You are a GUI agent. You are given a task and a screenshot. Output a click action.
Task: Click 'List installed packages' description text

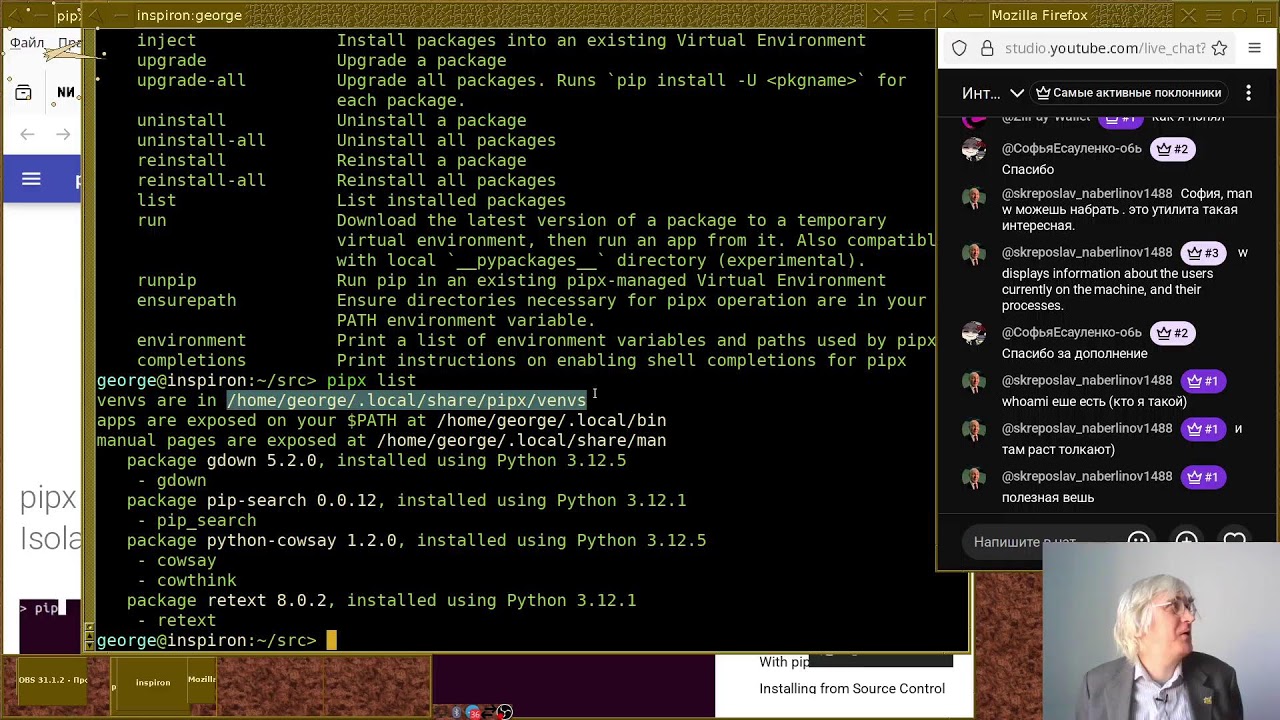pyautogui.click(x=451, y=200)
